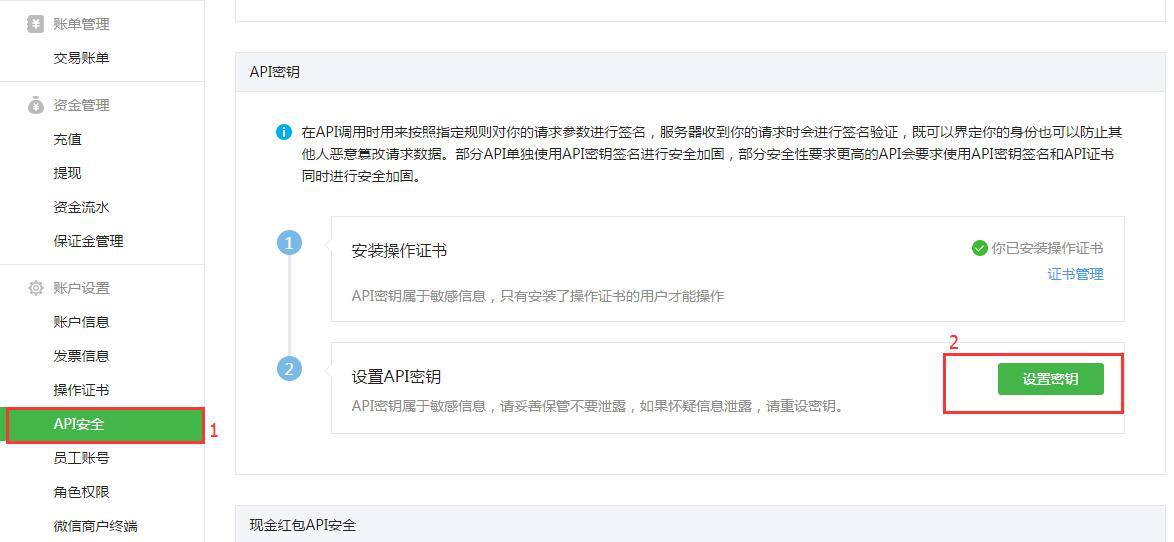
Task: Click the step 2 circle icon
Action: point(289,369)
